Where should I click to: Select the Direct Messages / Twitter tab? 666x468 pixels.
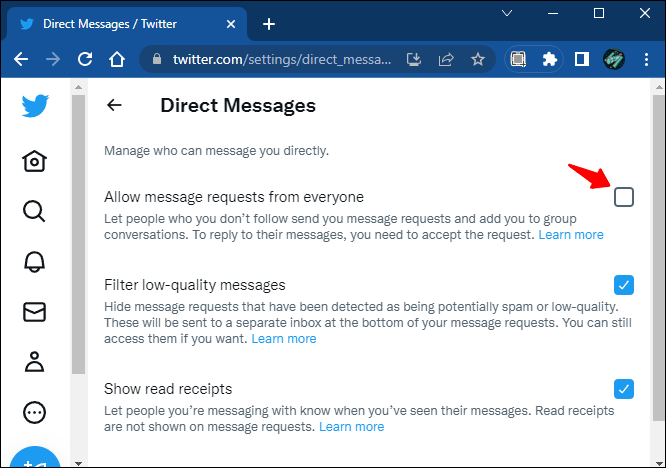pyautogui.click(x=125, y=24)
